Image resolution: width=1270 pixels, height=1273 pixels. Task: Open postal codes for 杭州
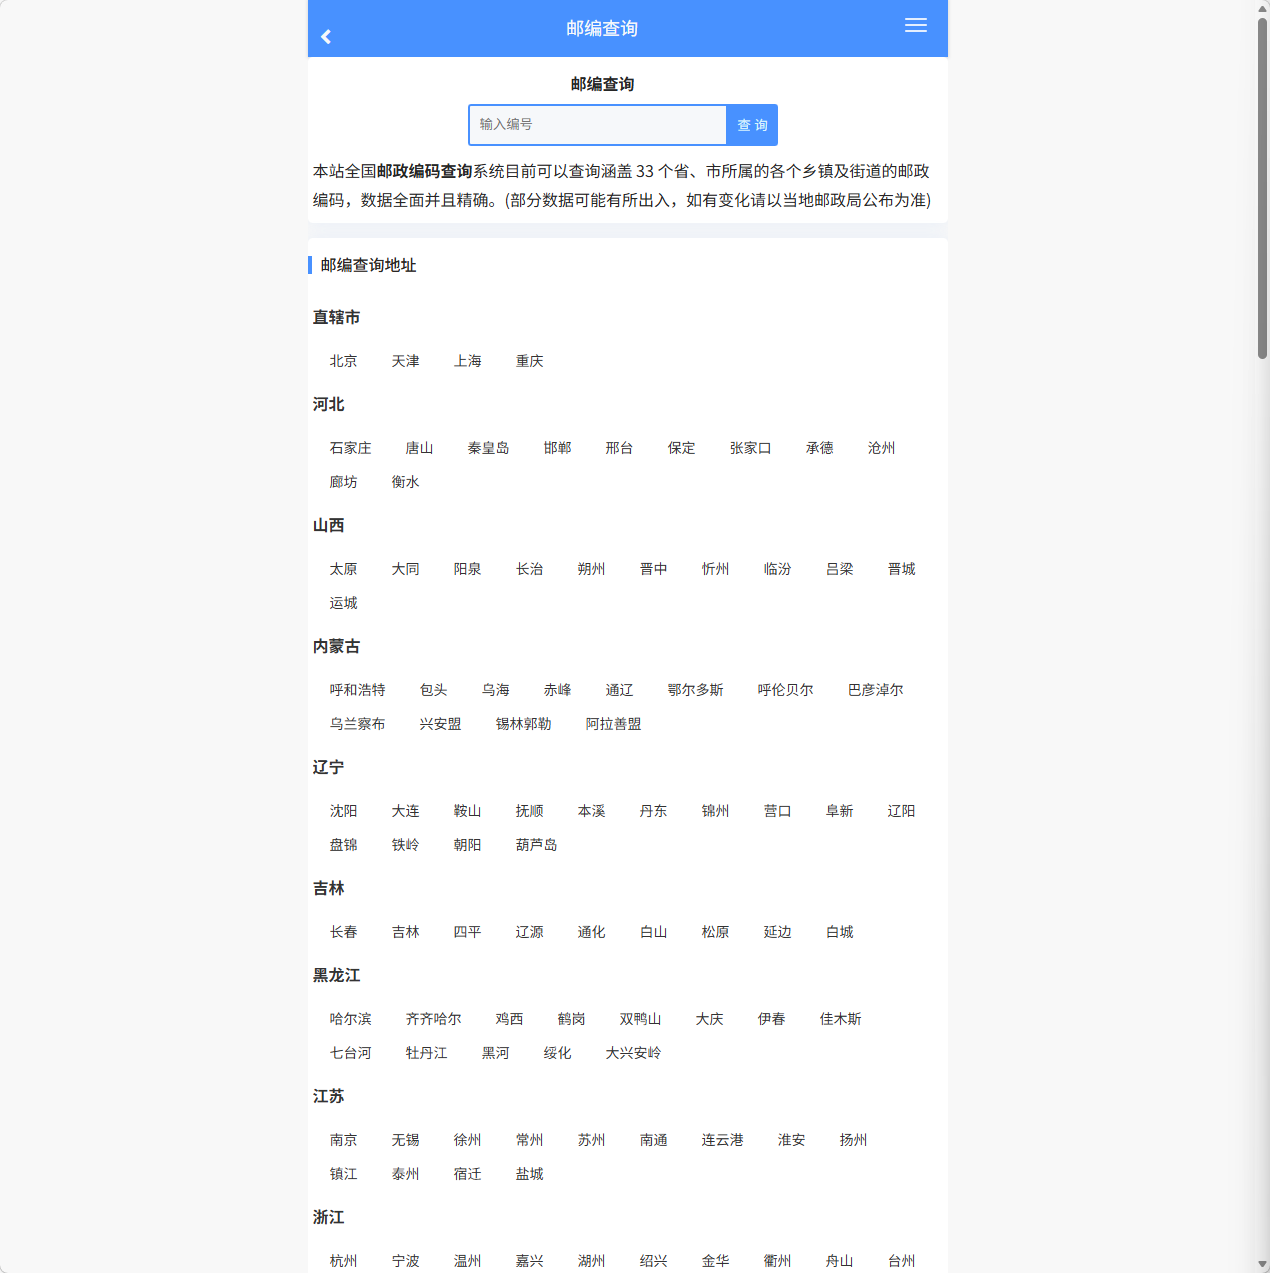click(343, 1261)
